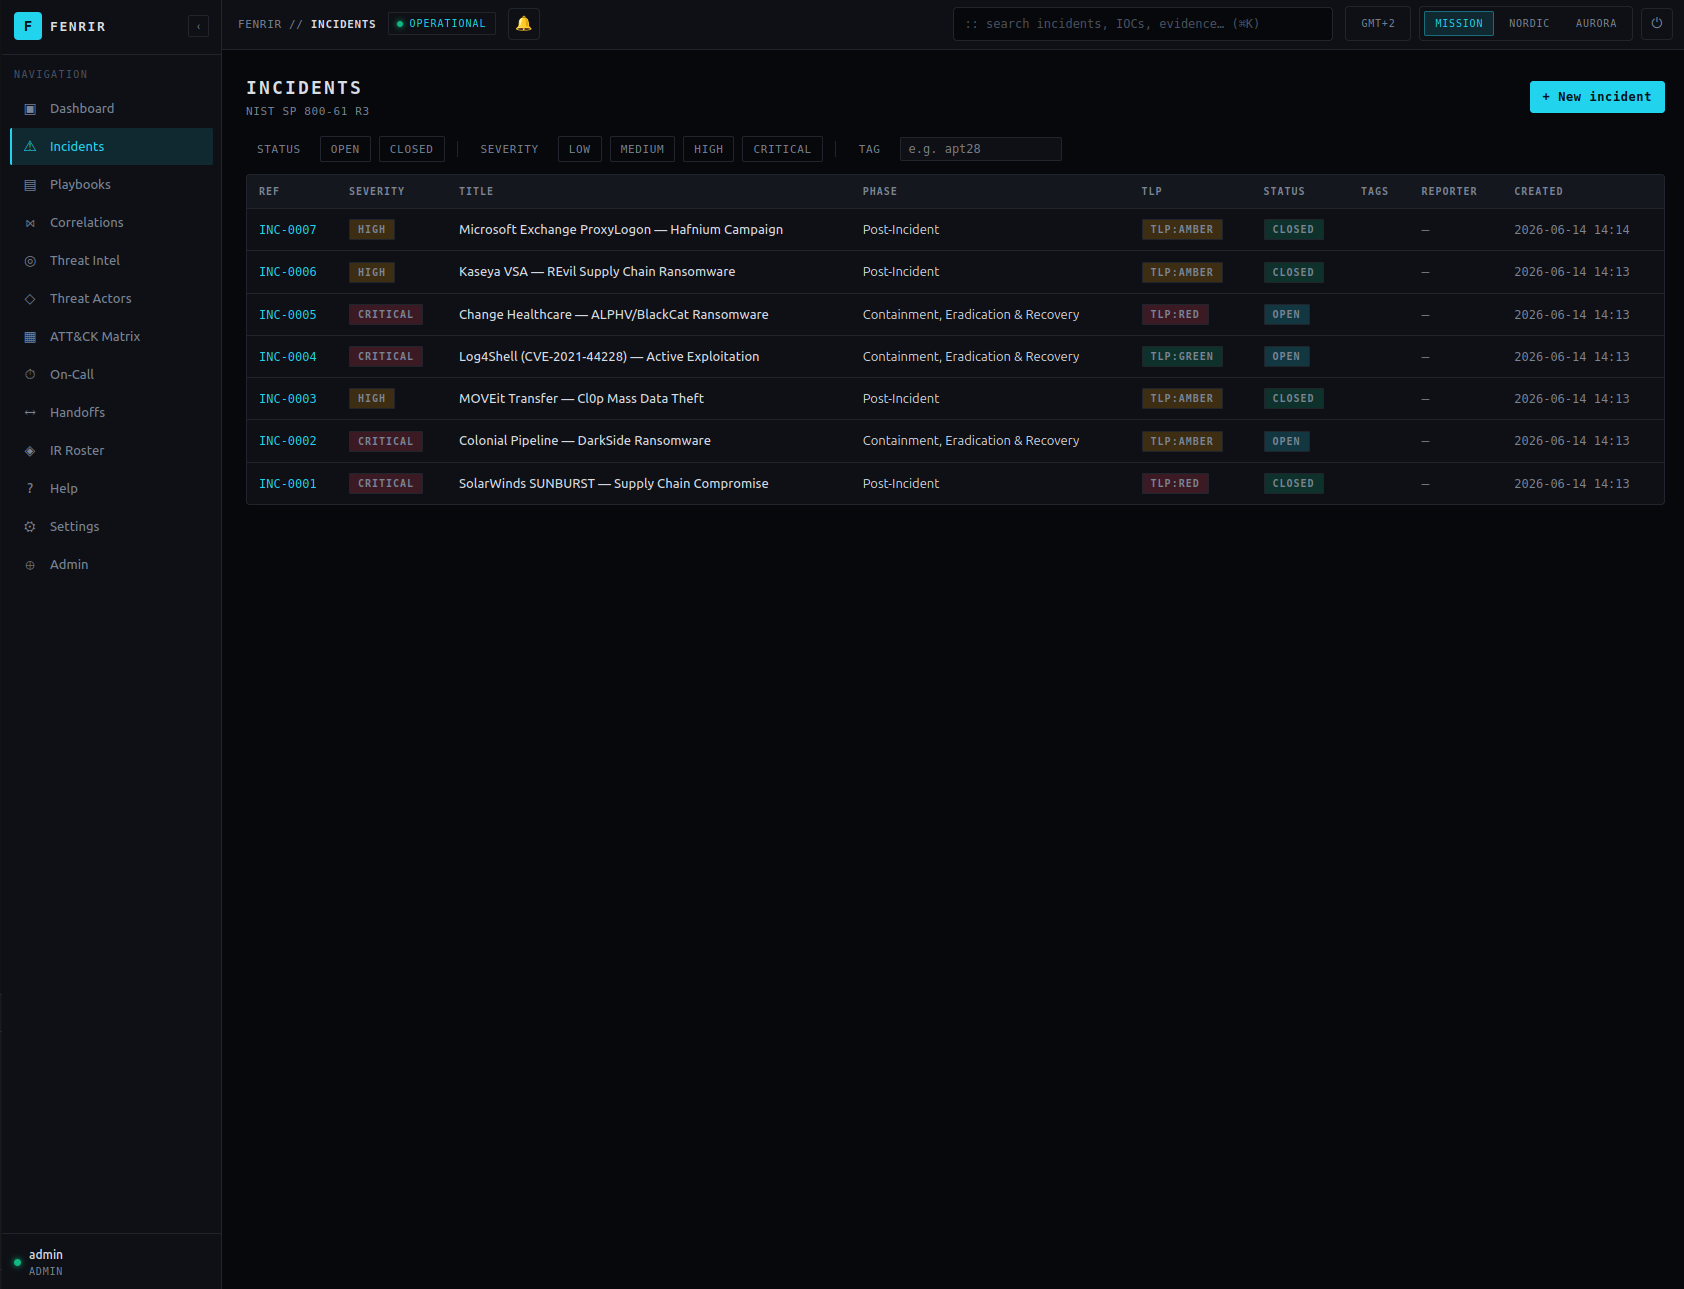
Task: Toggle the HIGH severity filter
Action: [708, 149]
